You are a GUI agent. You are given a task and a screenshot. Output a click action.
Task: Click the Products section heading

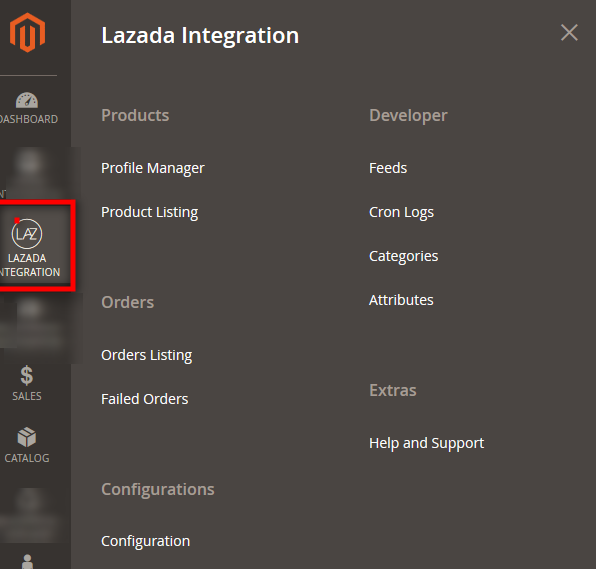pyautogui.click(x=135, y=115)
